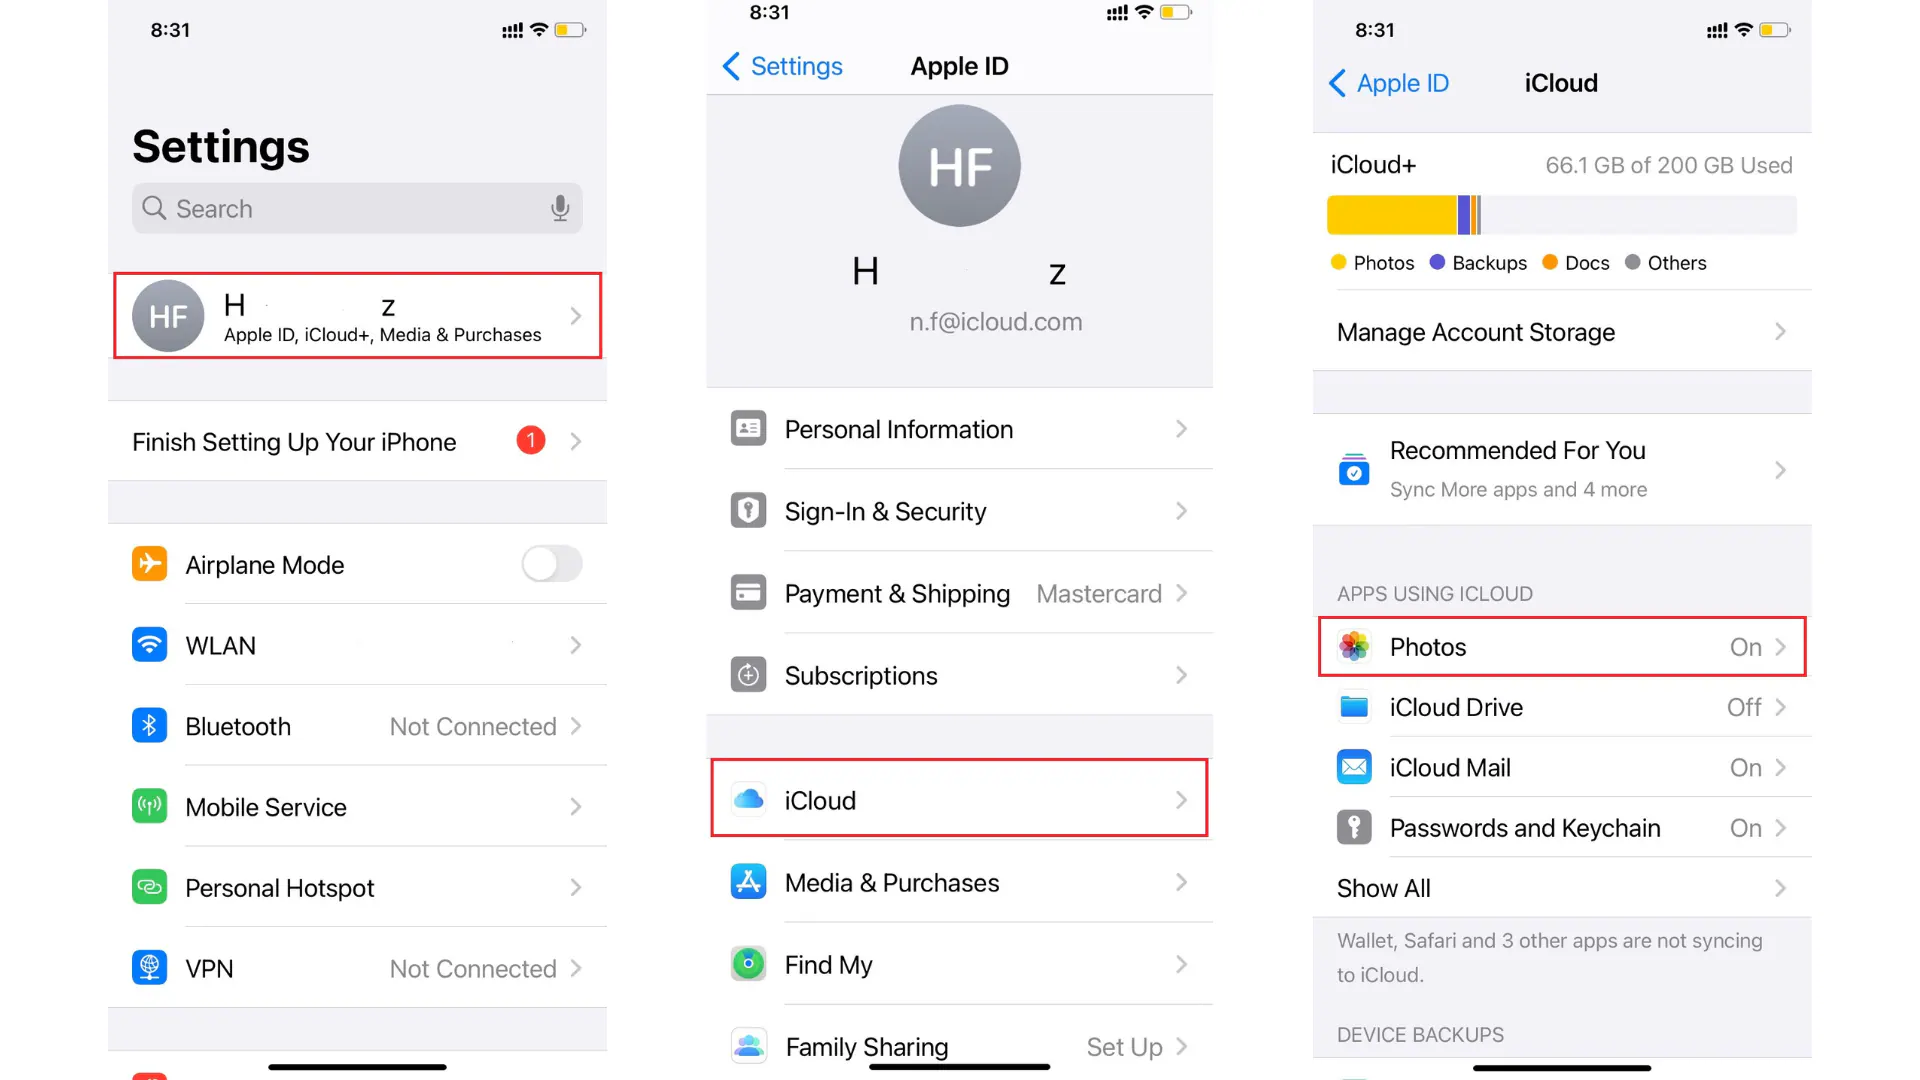Image resolution: width=1920 pixels, height=1080 pixels.
Task: Click Search bar in Settings
Action: [356, 208]
